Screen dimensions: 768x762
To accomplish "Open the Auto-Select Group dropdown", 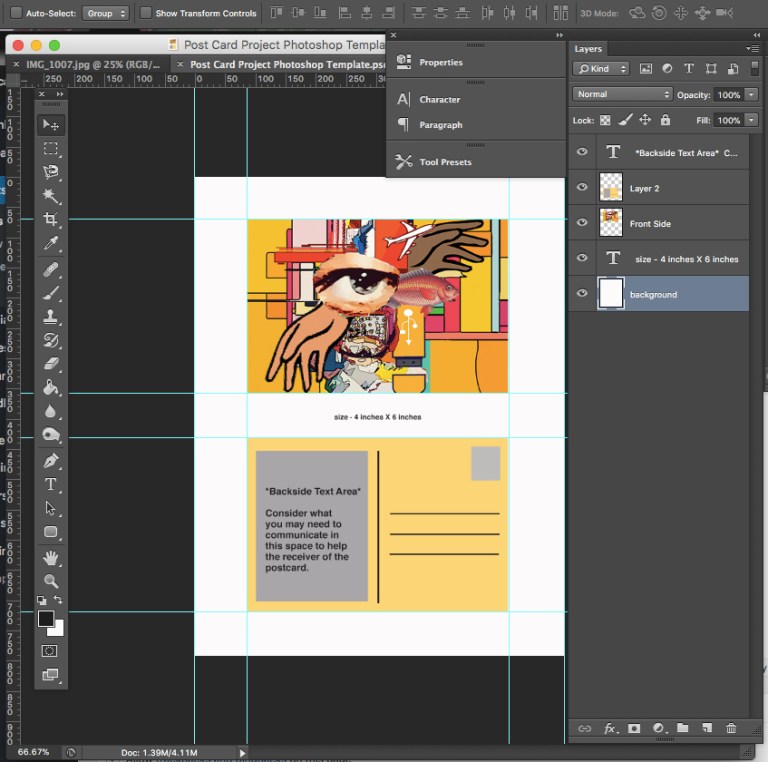I will click(106, 13).
